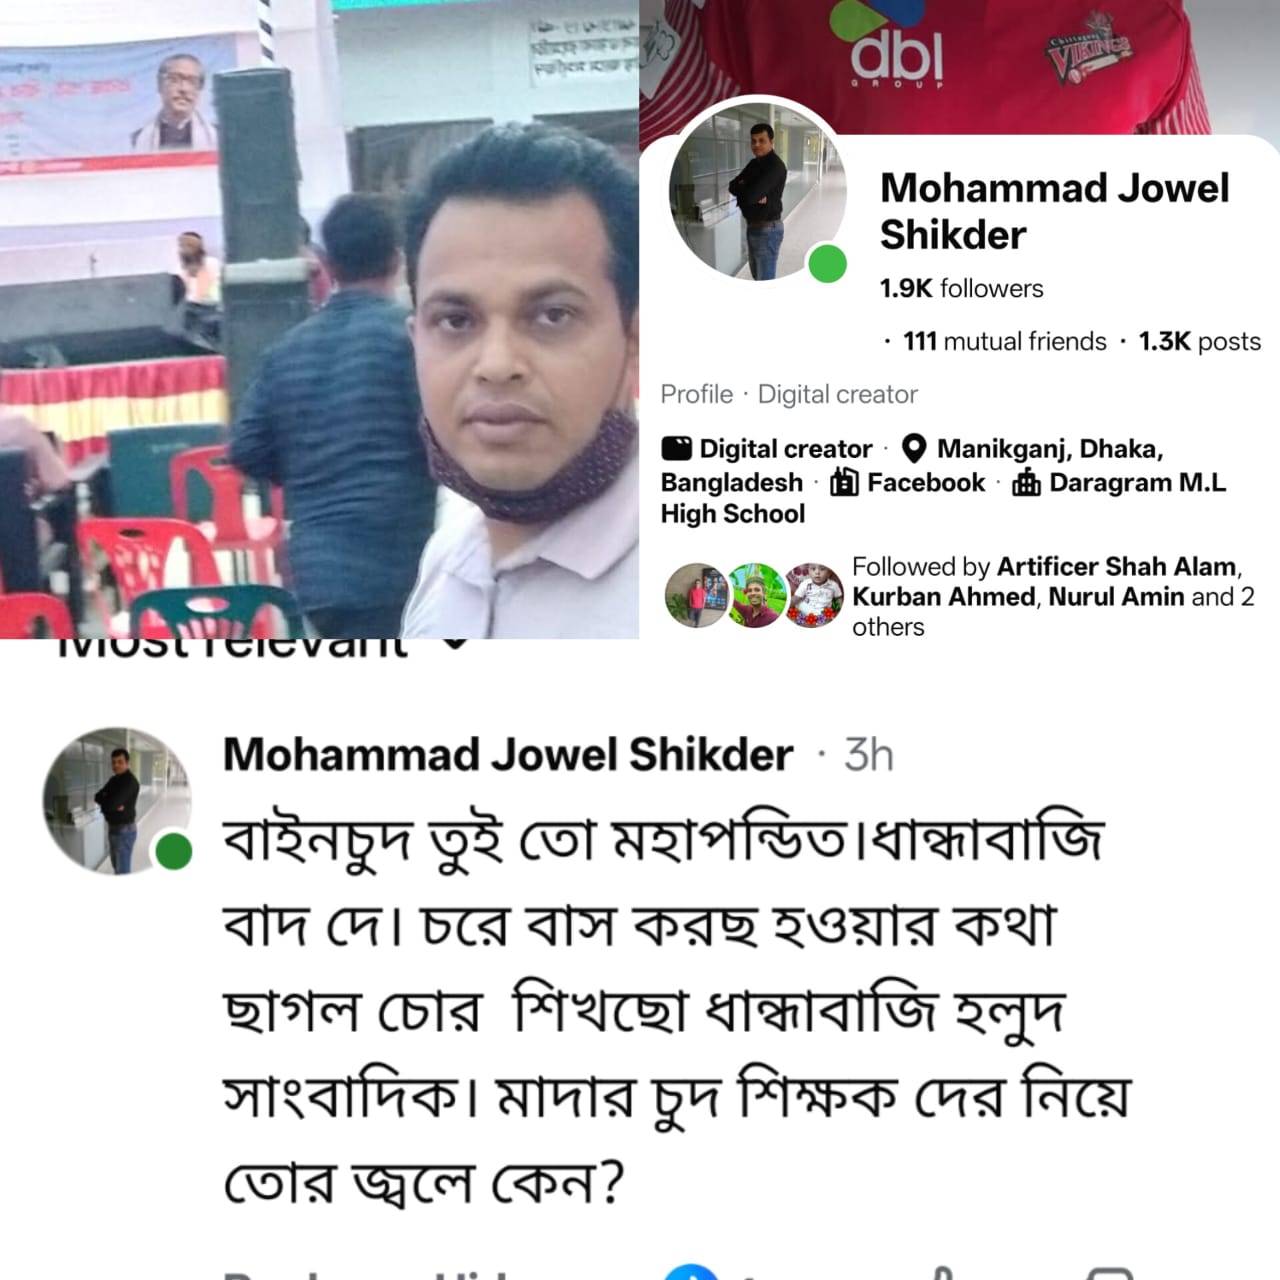Open Kurban Ahmed follower avatar
Image resolution: width=1280 pixels, height=1280 pixels.
(x=756, y=595)
